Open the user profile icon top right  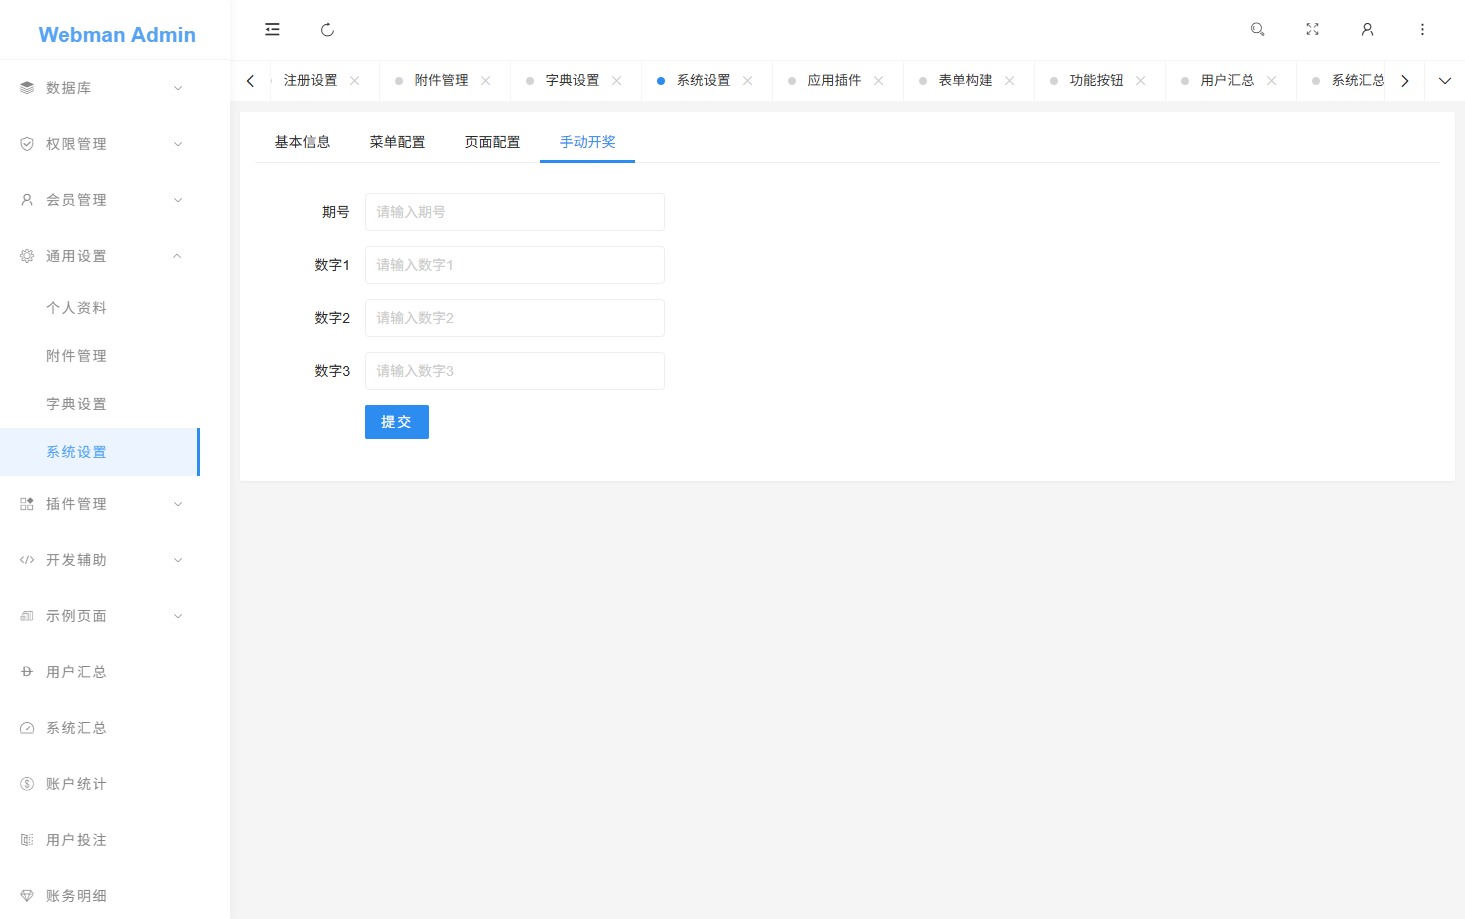pyautogui.click(x=1367, y=29)
